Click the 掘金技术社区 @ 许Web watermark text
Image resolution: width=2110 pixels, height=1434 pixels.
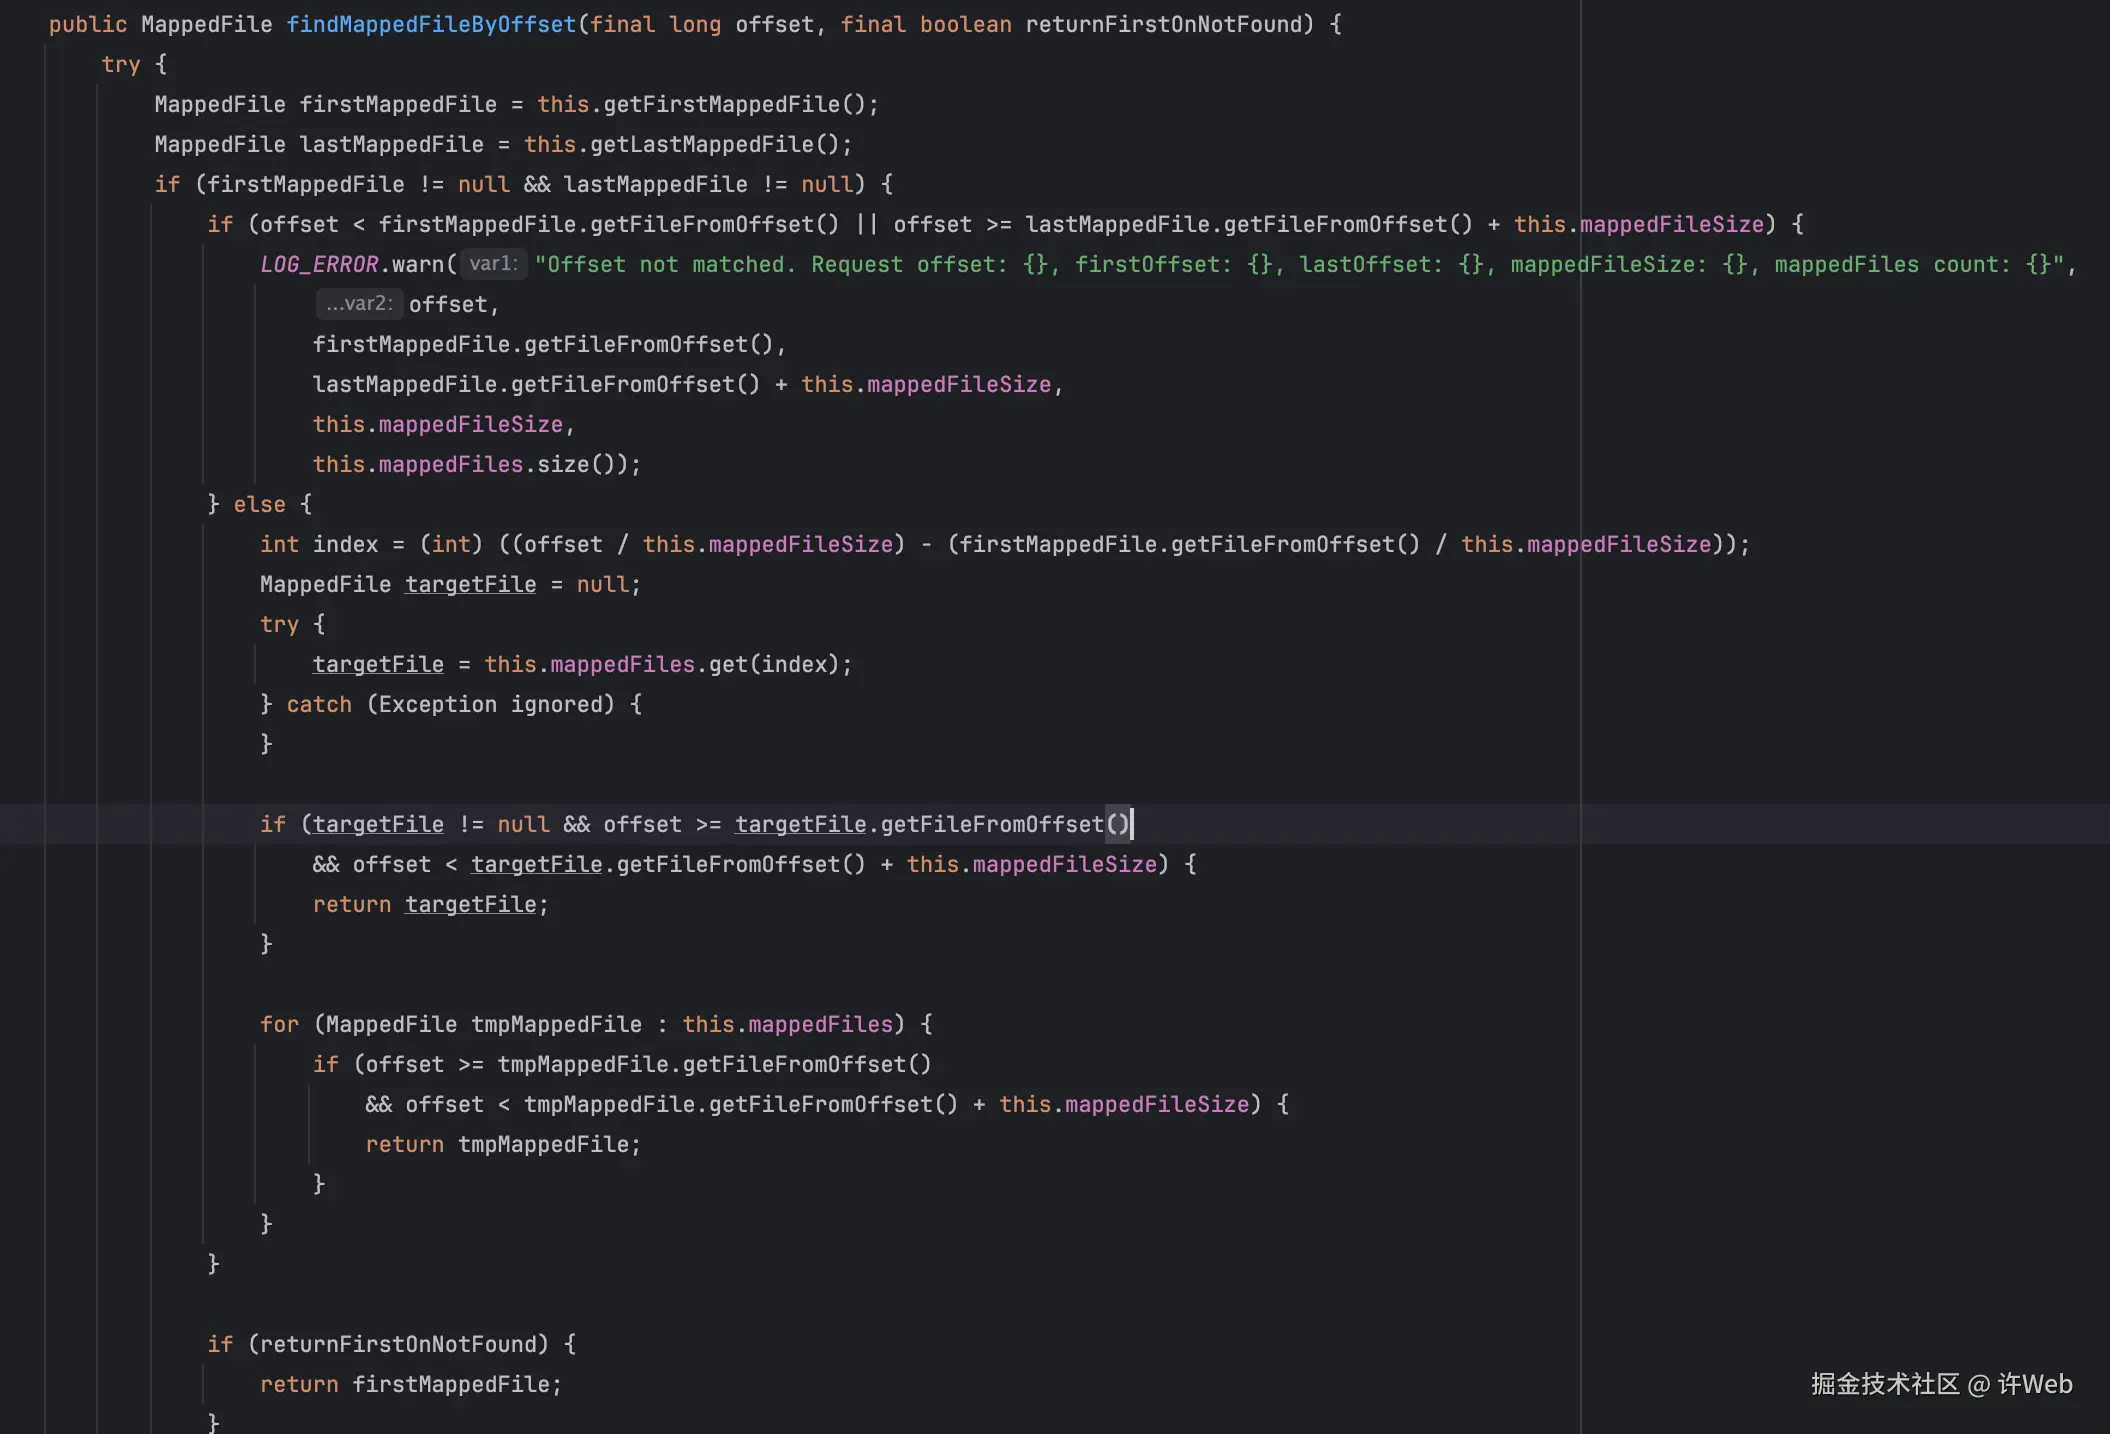(x=1940, y=1384)
